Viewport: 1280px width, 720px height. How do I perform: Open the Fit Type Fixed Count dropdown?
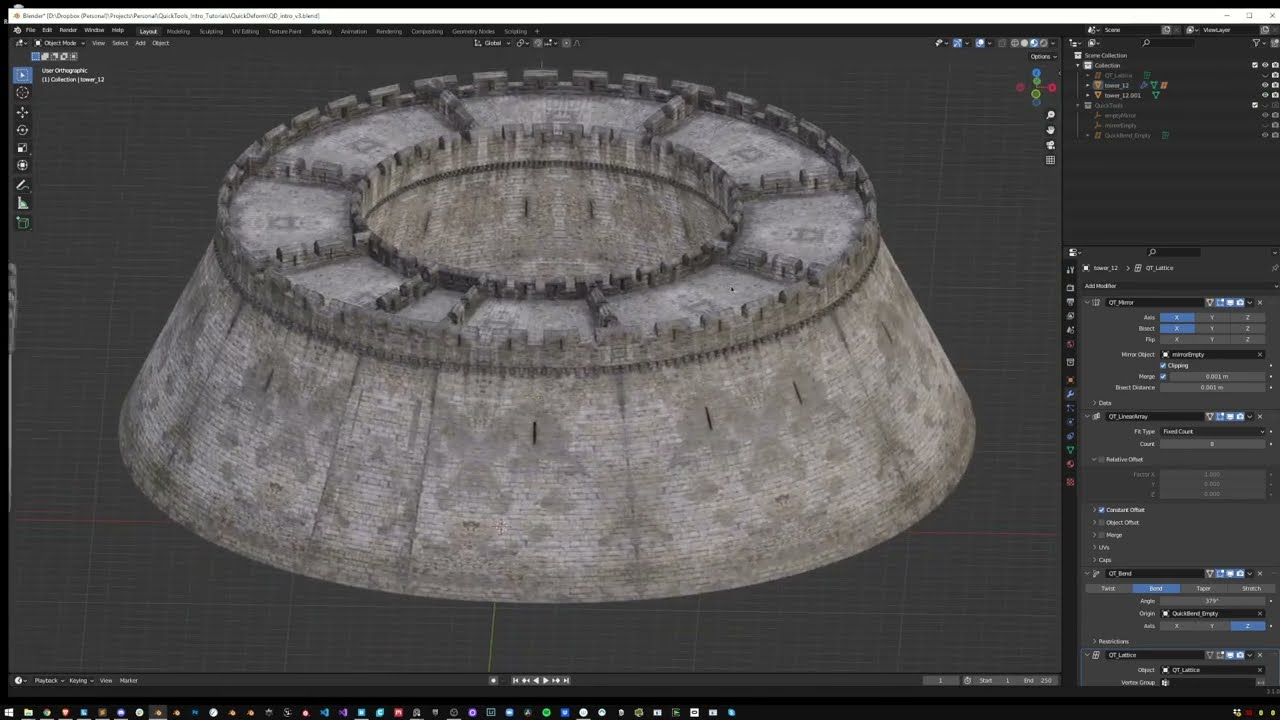point(1213,431)
